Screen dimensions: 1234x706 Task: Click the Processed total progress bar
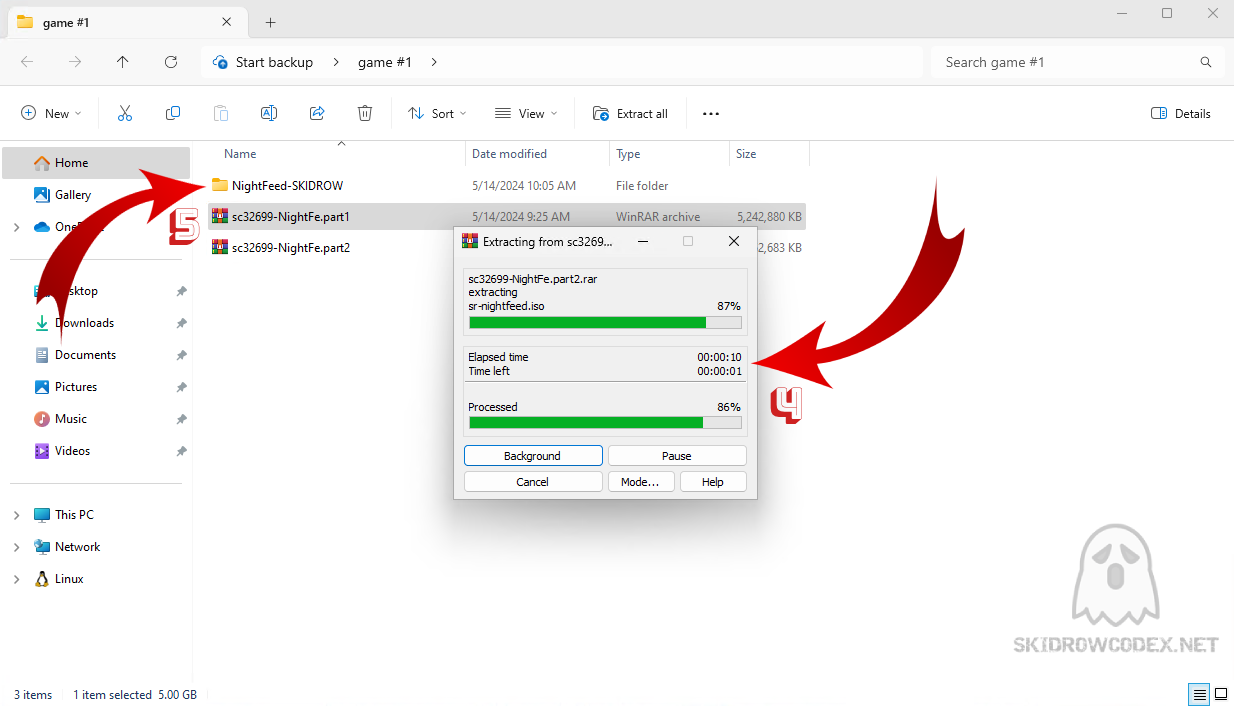click(x=605, y=423)
